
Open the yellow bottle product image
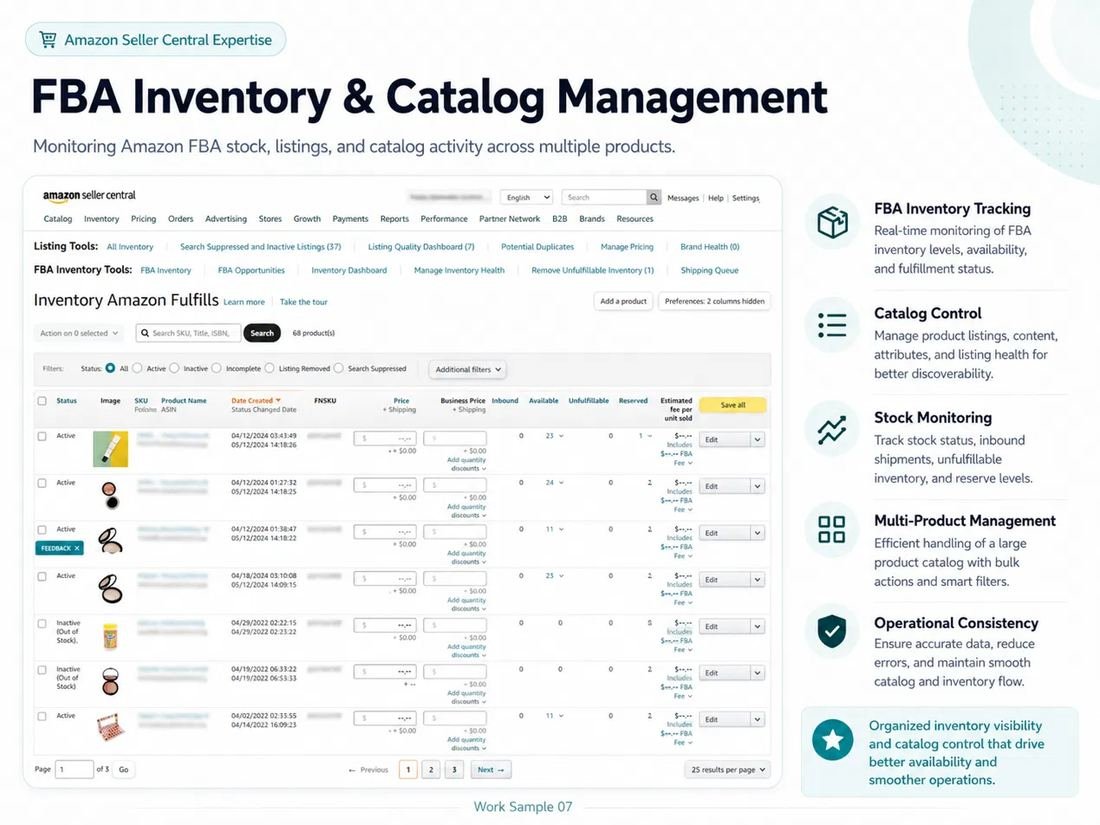tap(110, 636)
